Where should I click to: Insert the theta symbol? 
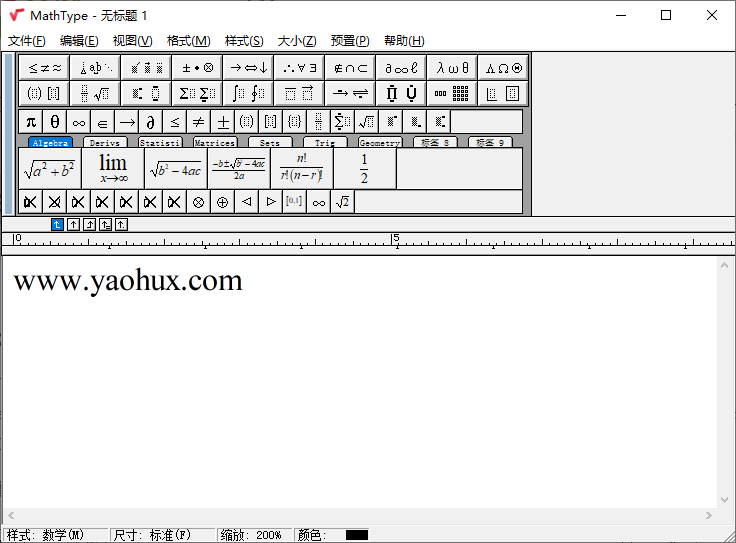55,122
